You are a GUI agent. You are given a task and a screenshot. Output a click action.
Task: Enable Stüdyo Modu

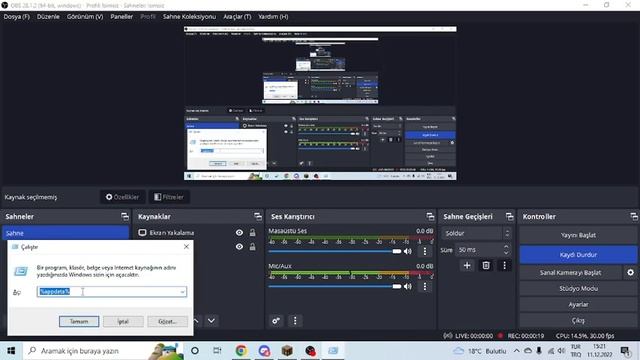(x=578, y=289)
